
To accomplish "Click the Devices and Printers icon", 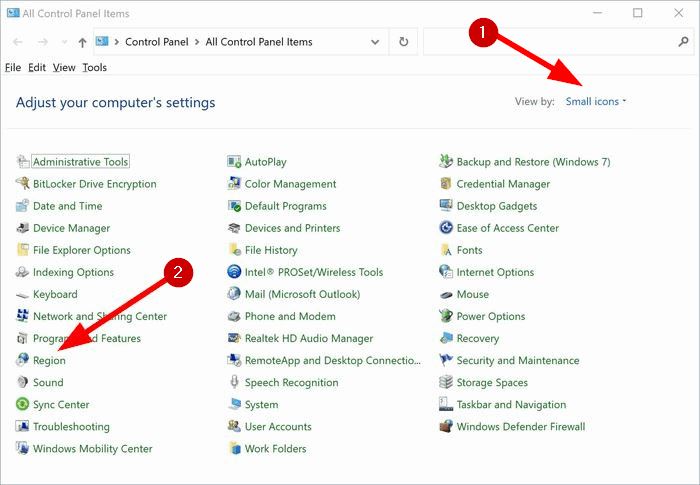I will click(x=234, y=228).
